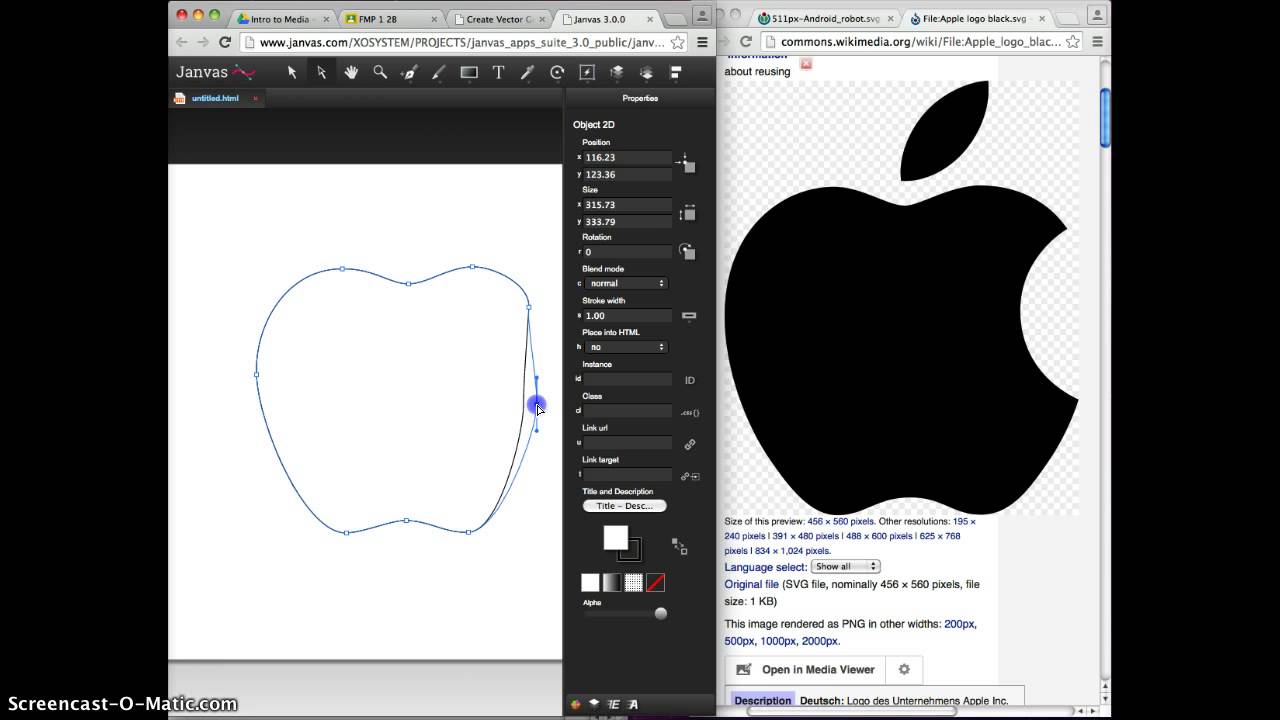The height and width of the screenshot is (720, 1280).
Task: Click the Title – Desc... button
Action: pos(624,506)
